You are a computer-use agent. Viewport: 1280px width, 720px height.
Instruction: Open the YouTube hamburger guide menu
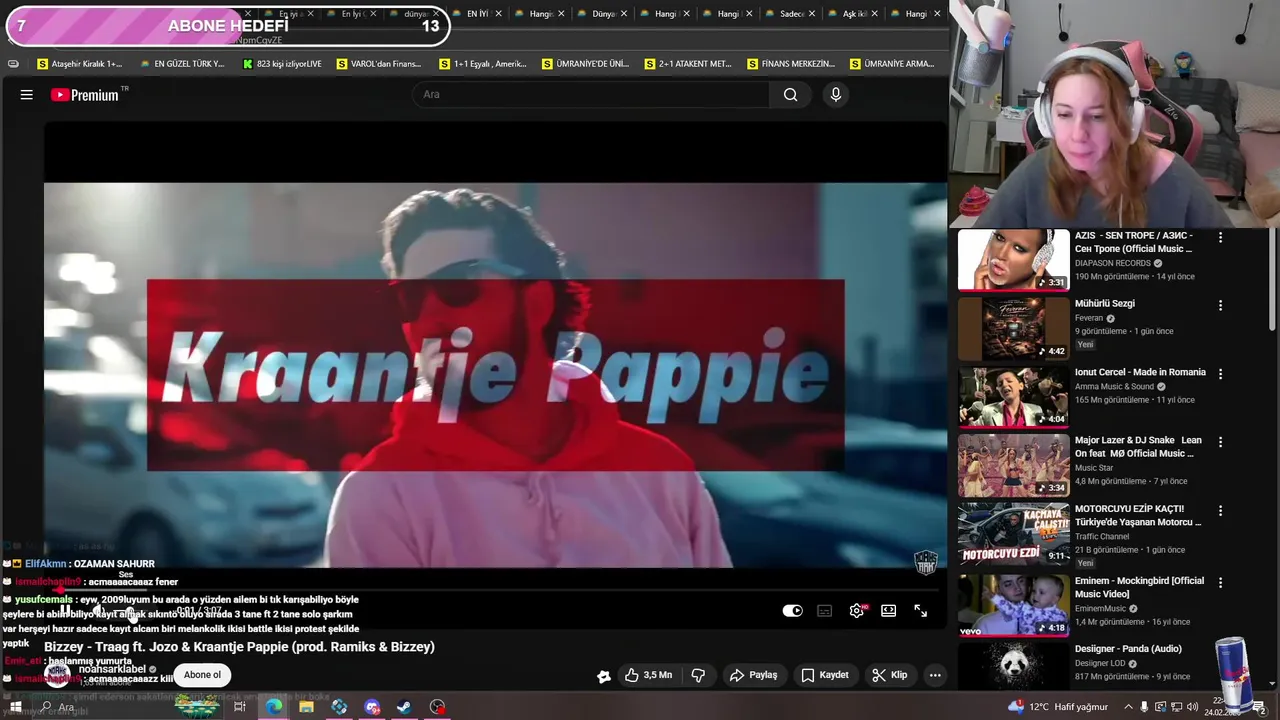pyautogui.click(x=27, y=95)
